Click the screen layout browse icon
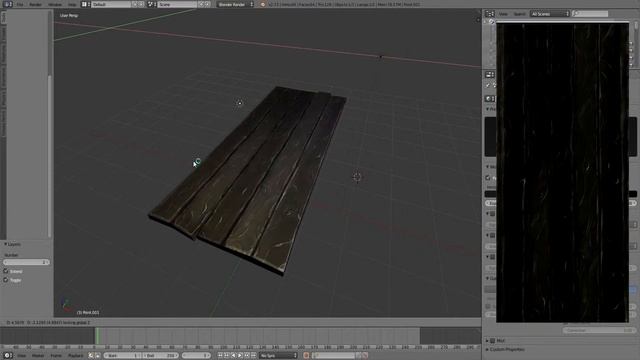 (86, 4)
